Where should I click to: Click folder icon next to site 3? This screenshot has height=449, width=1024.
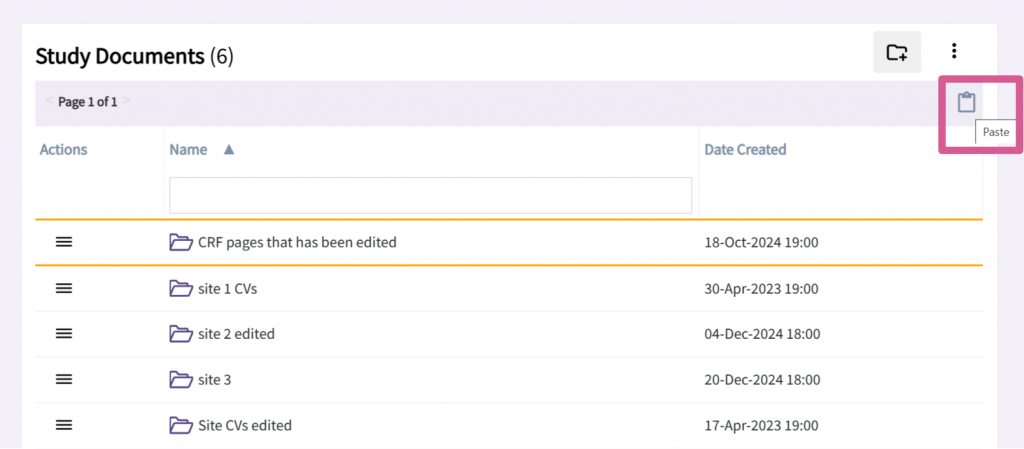point(181,379)
